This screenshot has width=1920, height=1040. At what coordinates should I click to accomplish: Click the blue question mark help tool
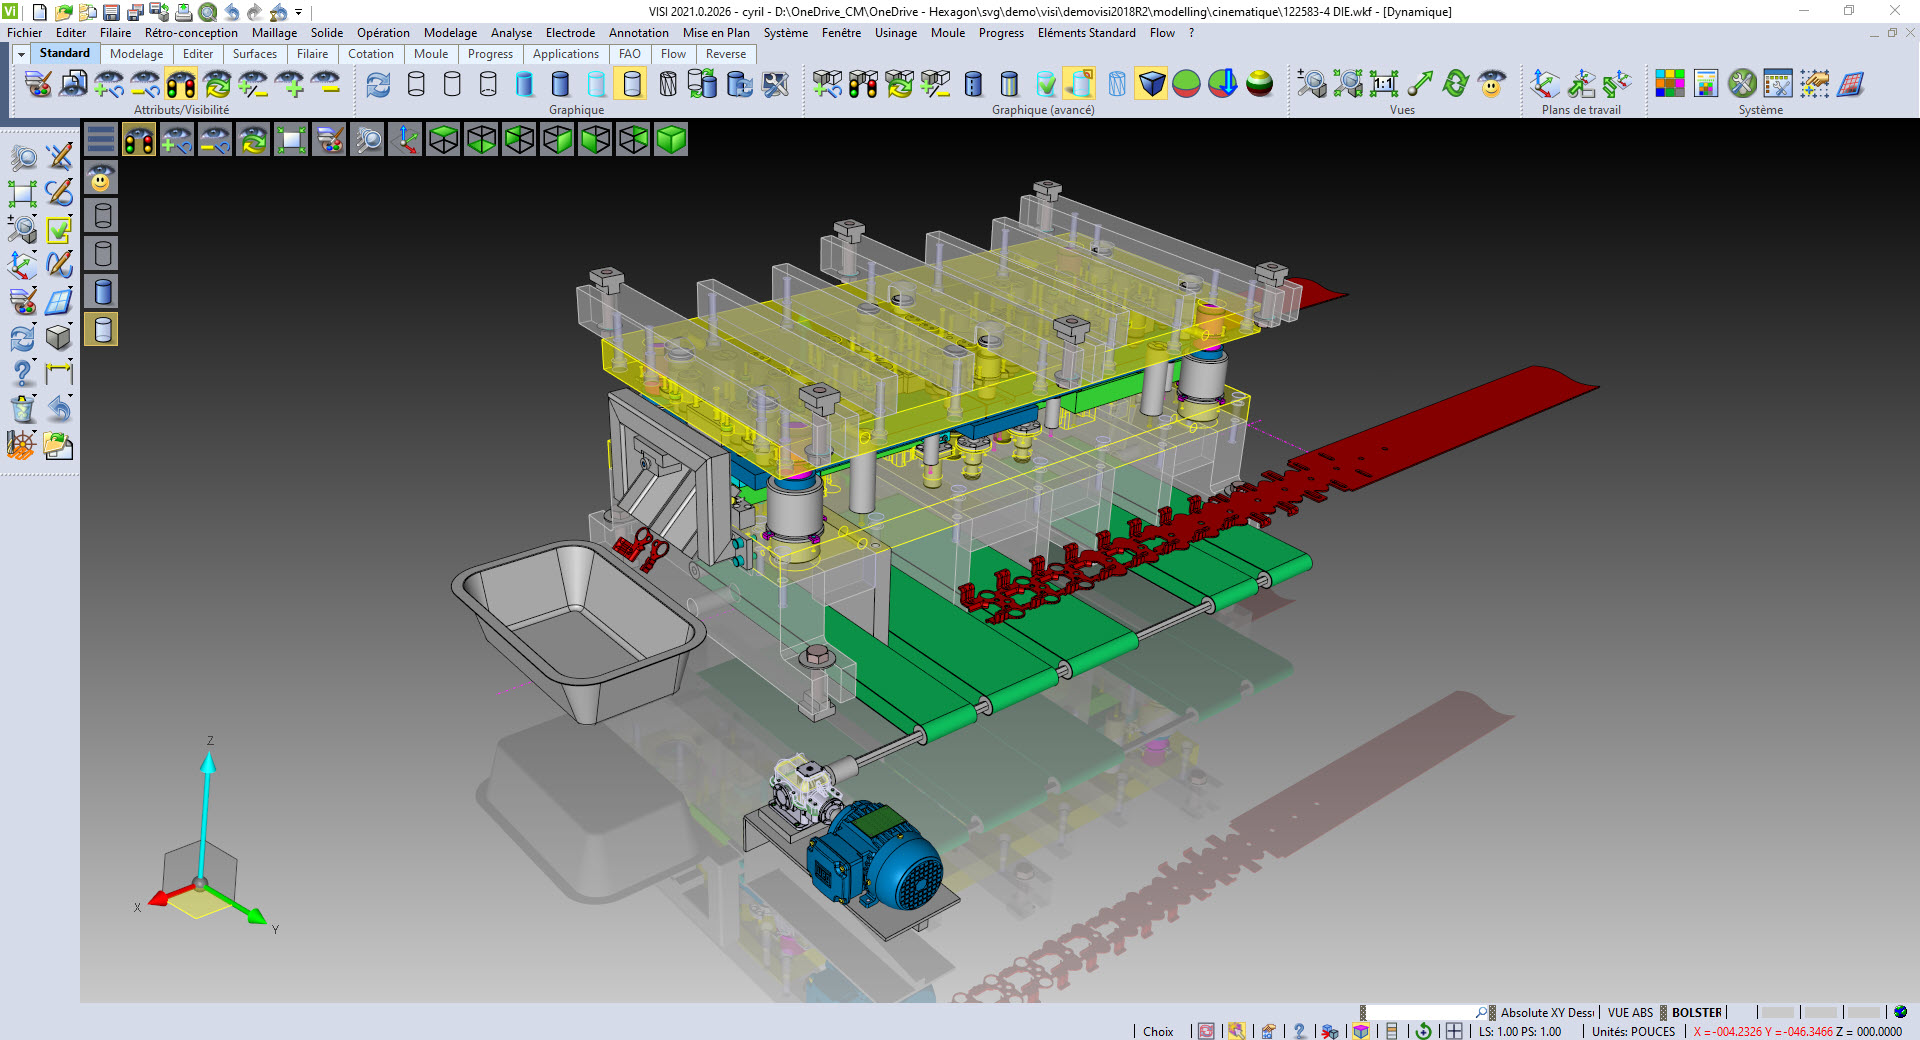pos(22,373)
